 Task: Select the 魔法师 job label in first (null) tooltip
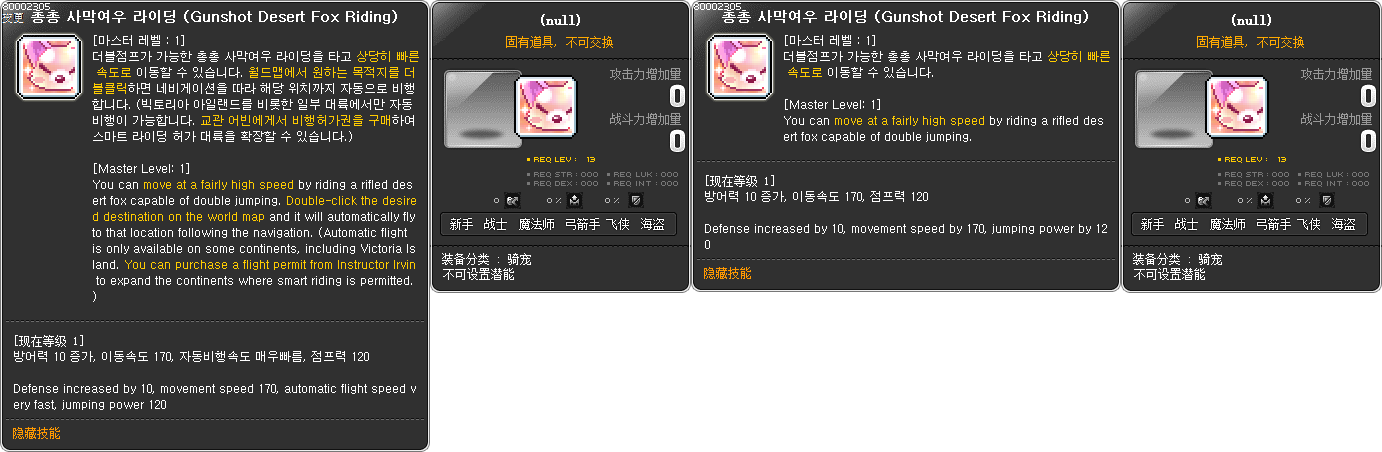(x=537, y=225)
